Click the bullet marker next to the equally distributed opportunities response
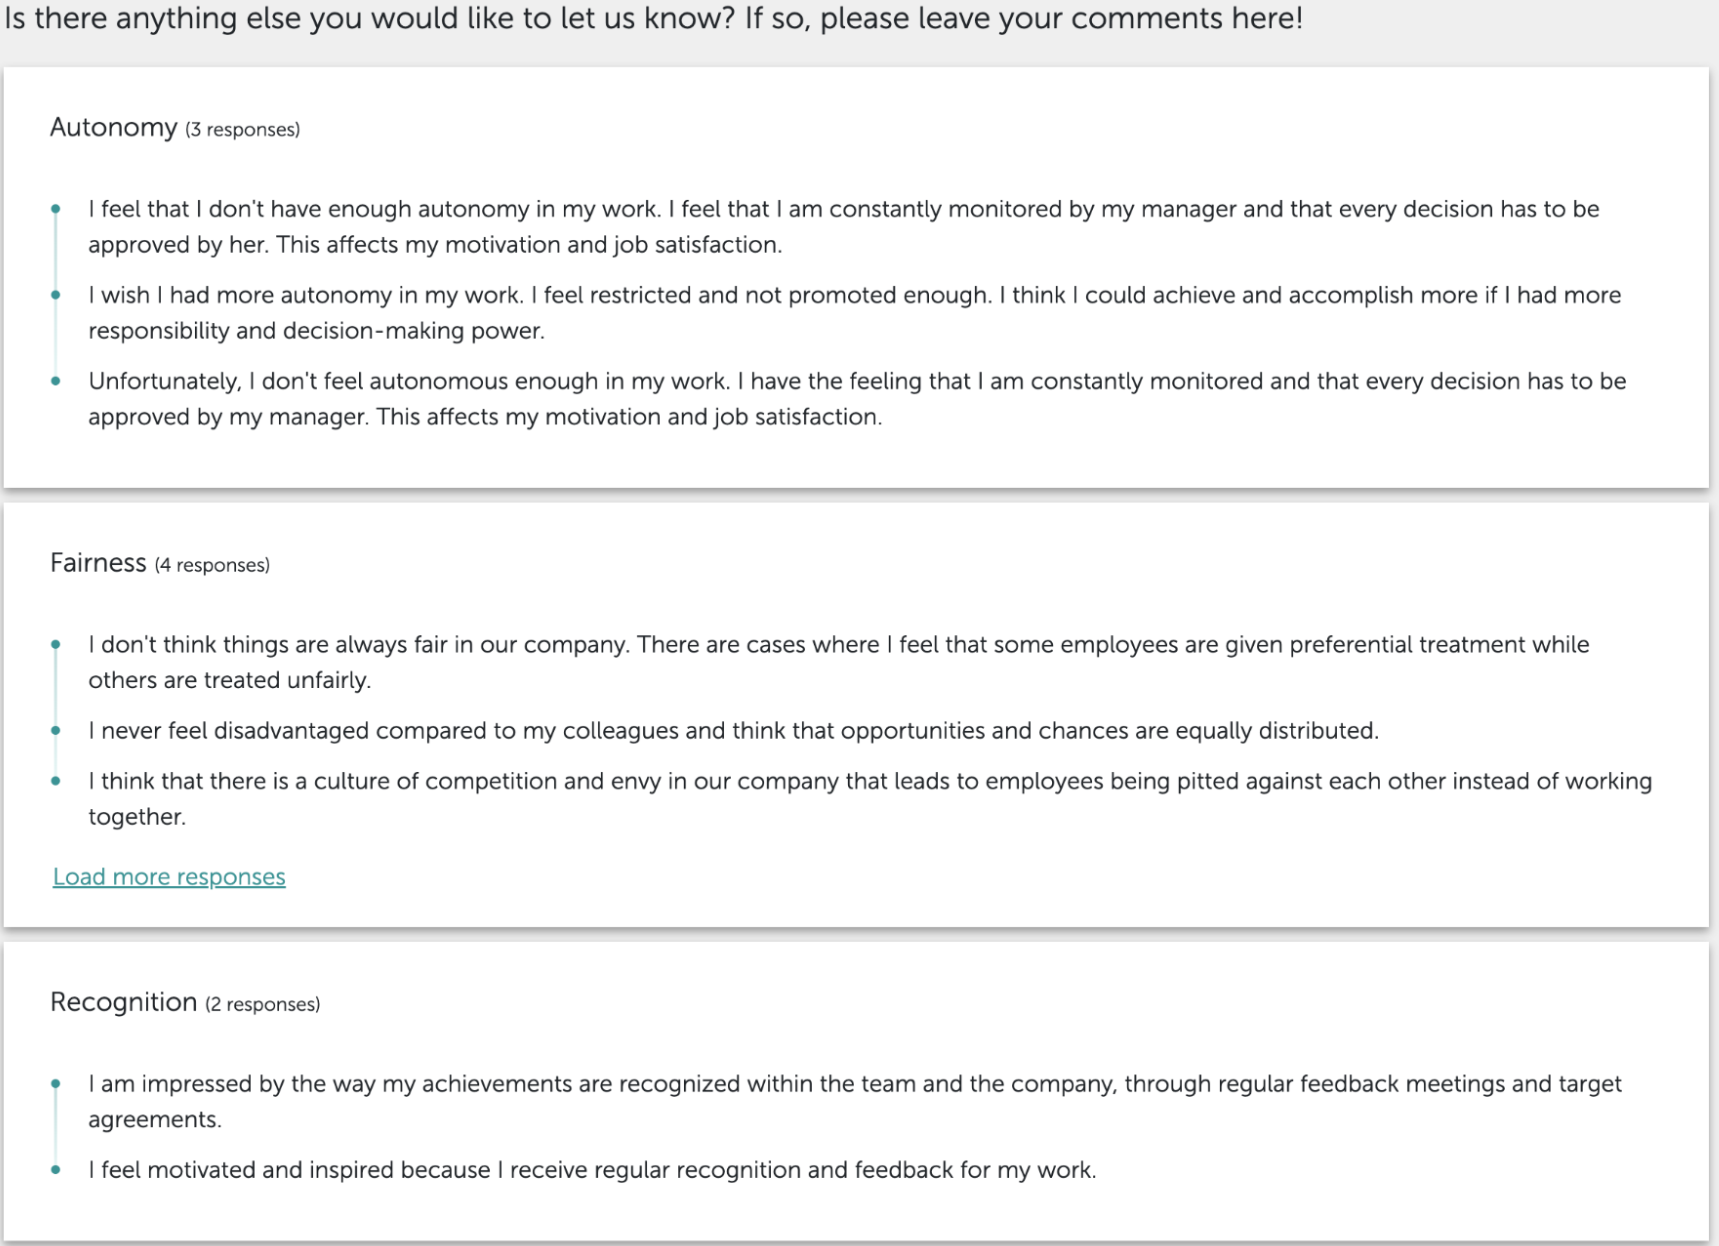Screen dimensions: 1719x1246 55,731
